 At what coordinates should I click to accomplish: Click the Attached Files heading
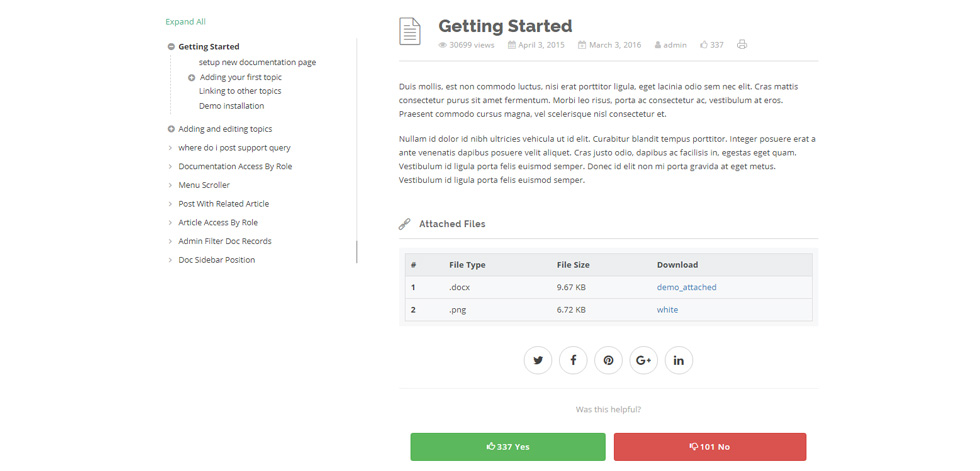452,224
